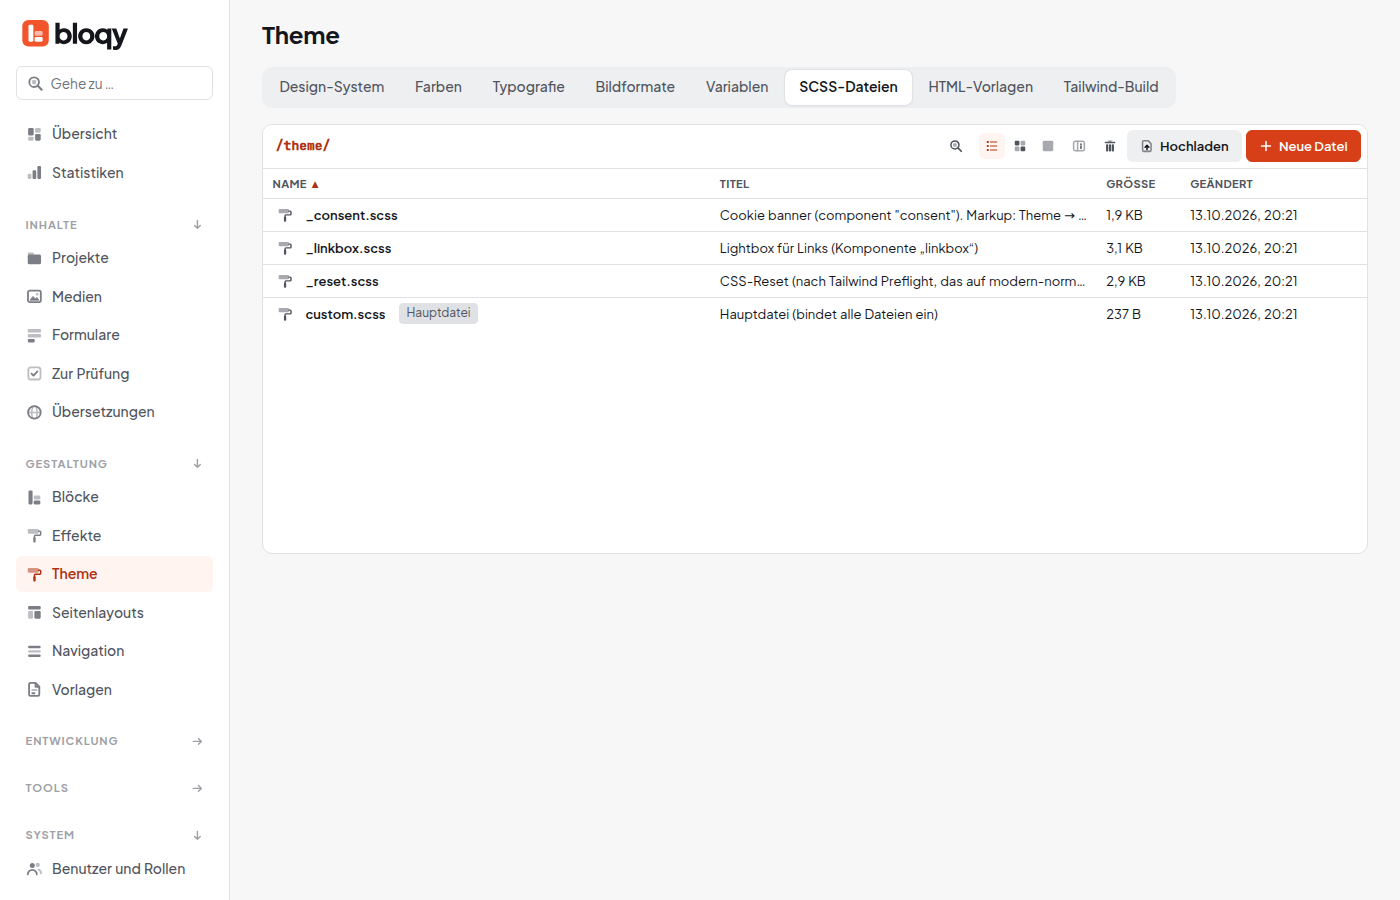1400x900 pixels.
Task: Open Benutzer und Rollen
Action: pos(114,869)
